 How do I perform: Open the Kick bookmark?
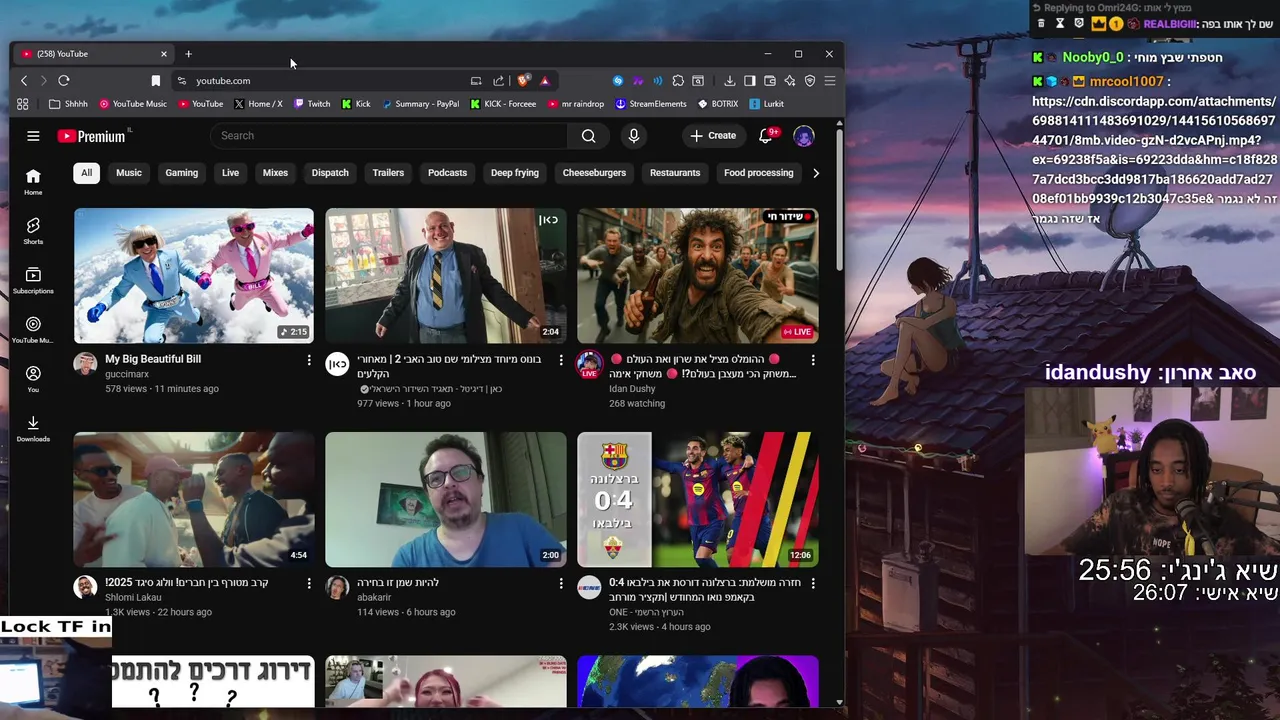(356, 104)
